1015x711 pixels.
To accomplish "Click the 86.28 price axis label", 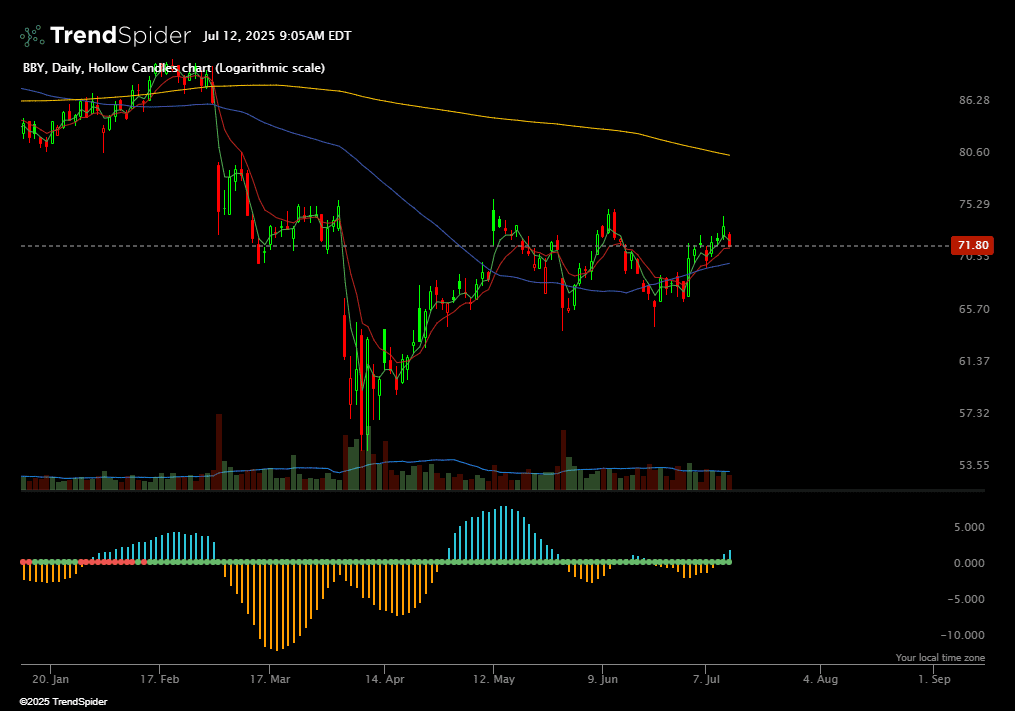I will (973, 100).
